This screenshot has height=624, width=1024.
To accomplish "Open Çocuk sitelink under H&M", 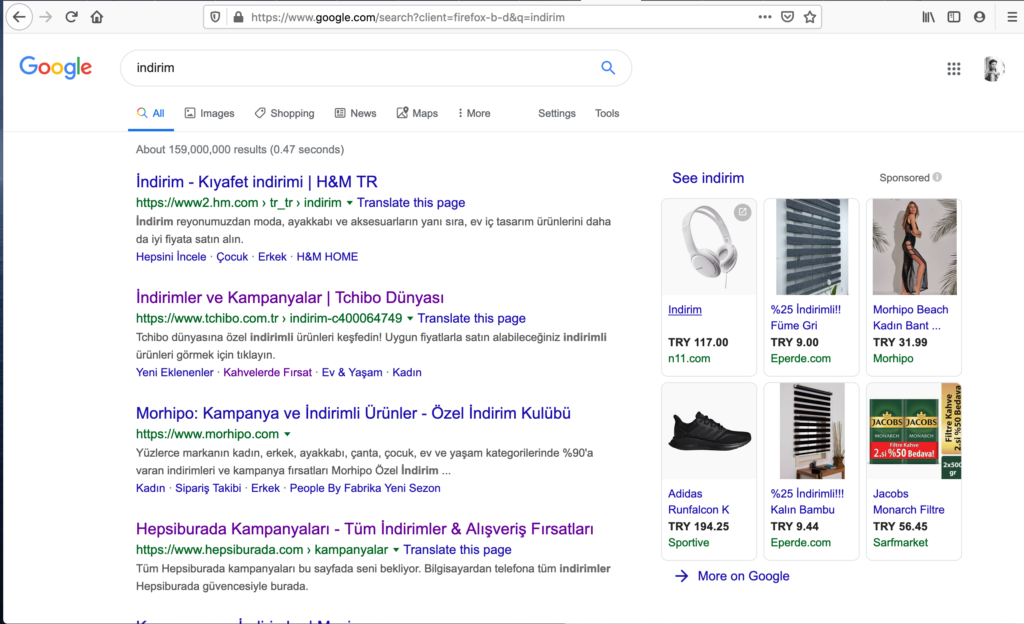I will [x=232, y=257].
